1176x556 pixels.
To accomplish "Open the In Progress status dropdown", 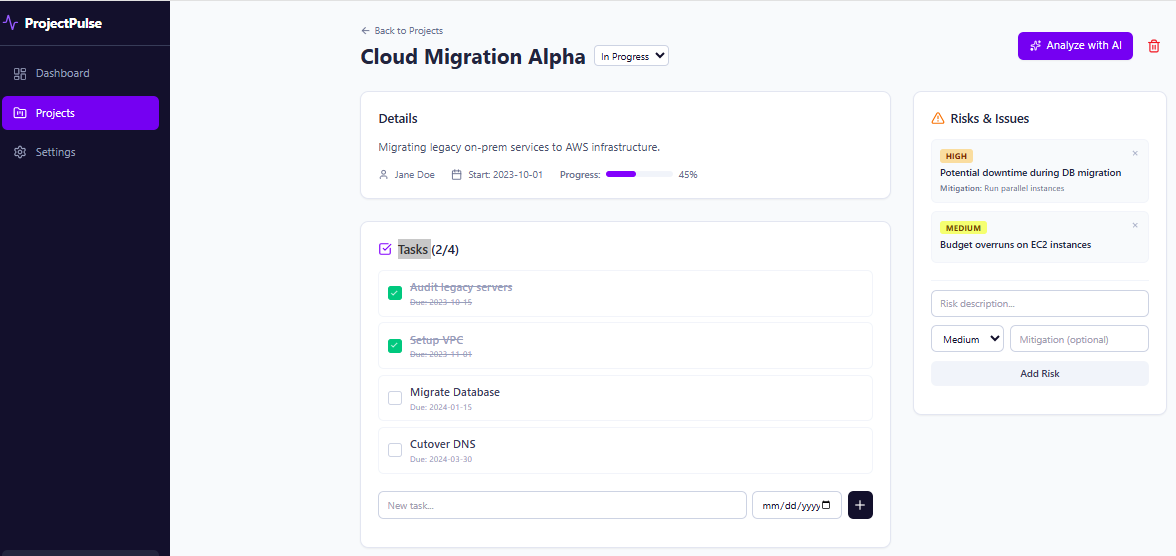I will pyautogui.click(x=632, y=56).
